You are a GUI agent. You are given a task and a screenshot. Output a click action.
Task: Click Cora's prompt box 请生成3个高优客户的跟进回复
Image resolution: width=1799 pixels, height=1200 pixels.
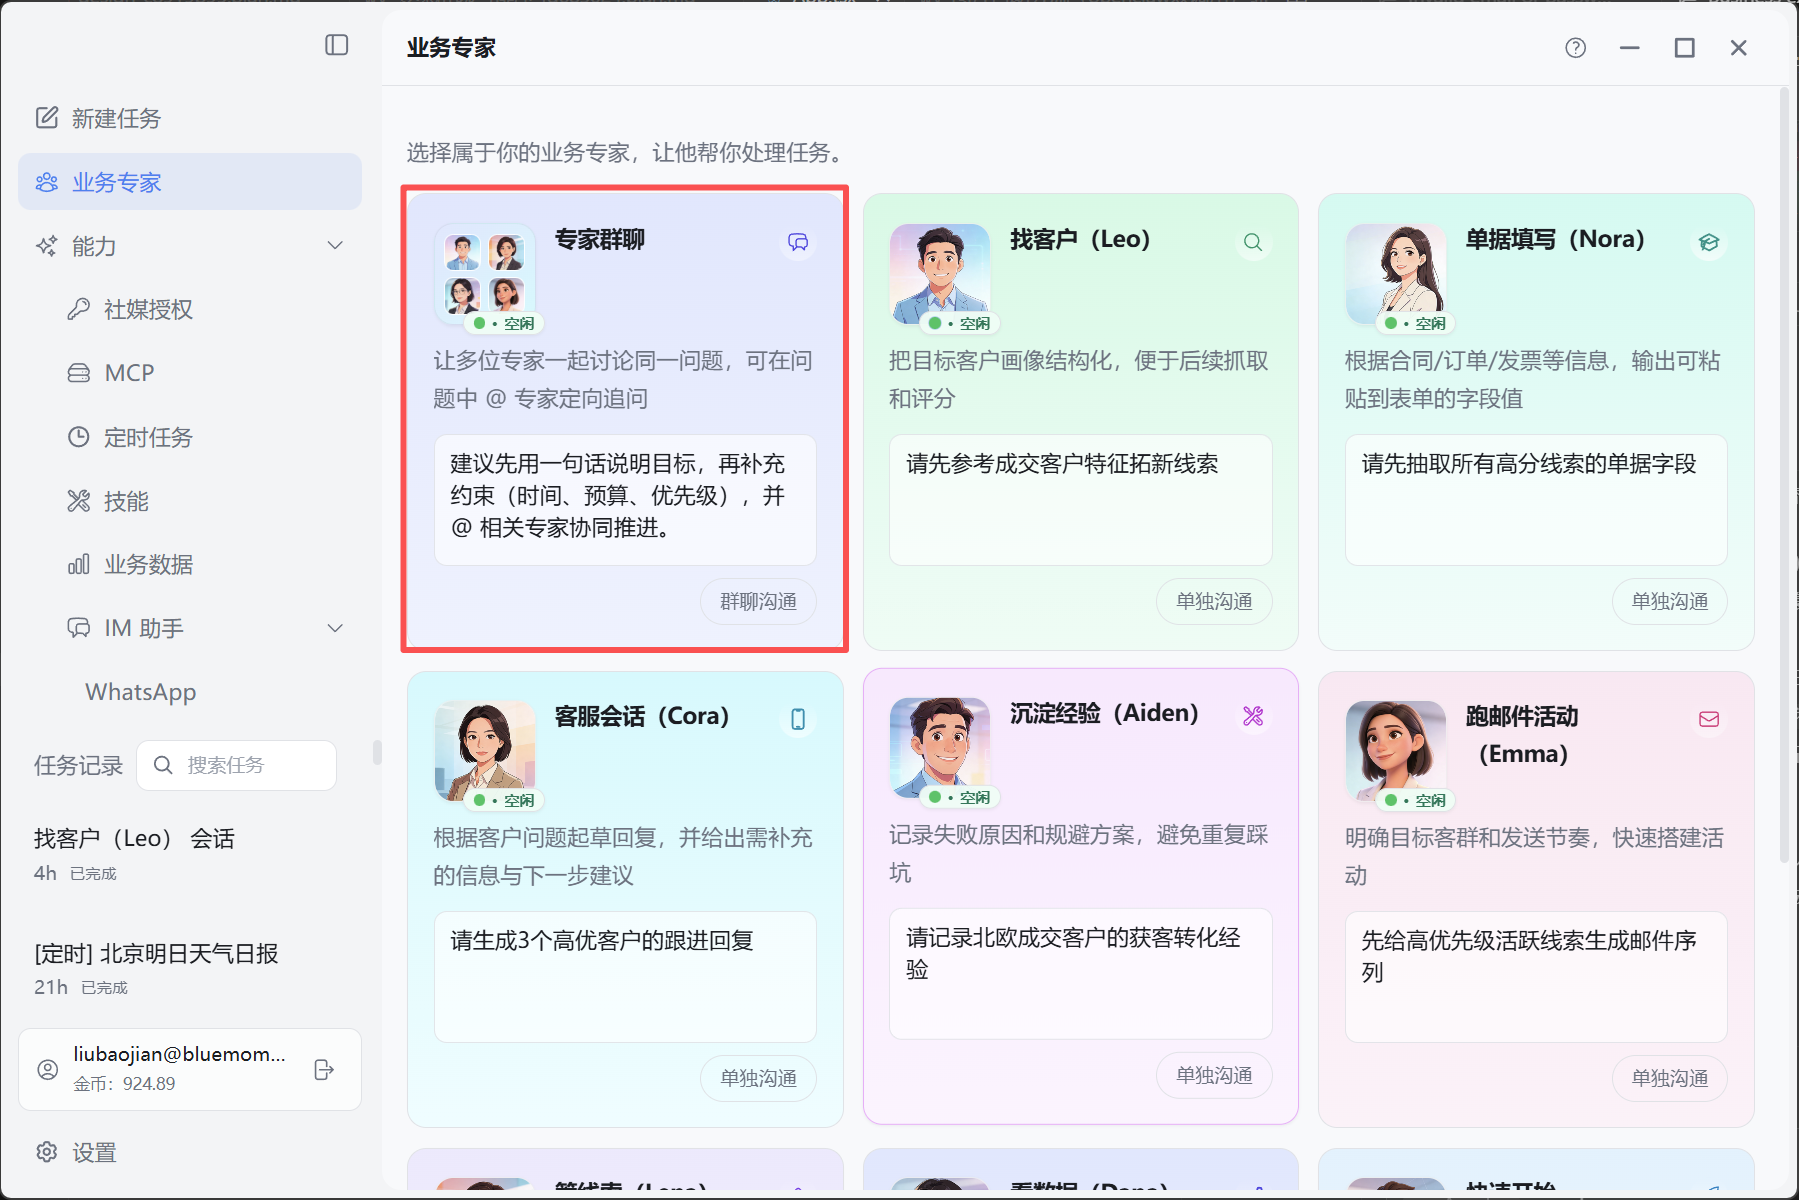click(x=625, y=977)
